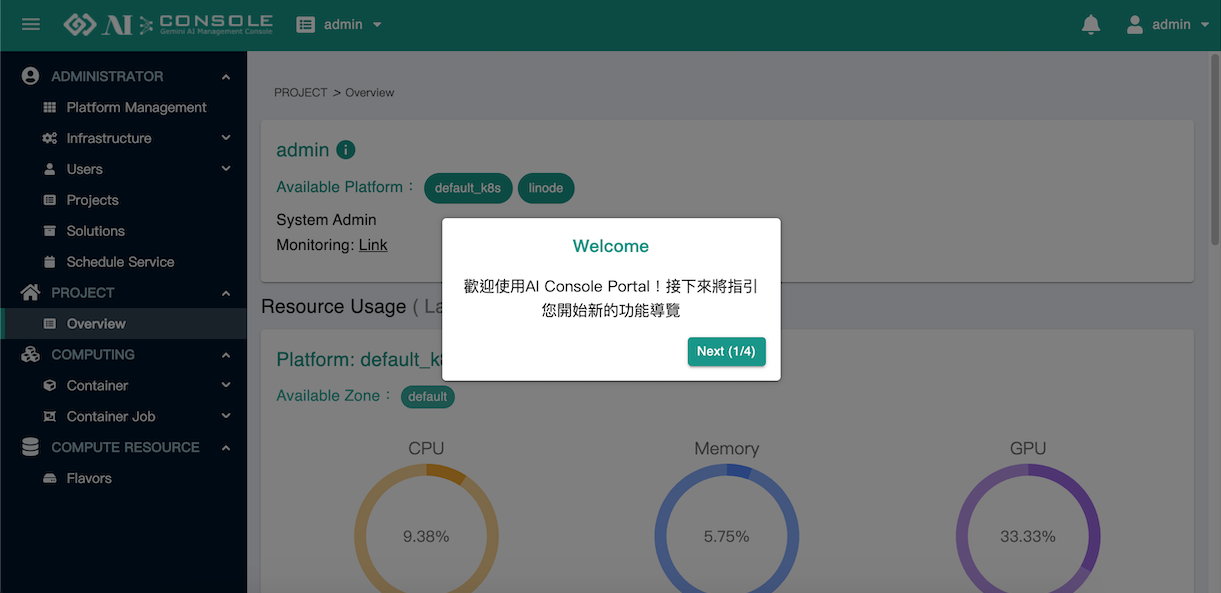Viewport: 1221px width, 593px height.
Task: Click the Schedule Service calendar icon
Action: click(50, 262)
